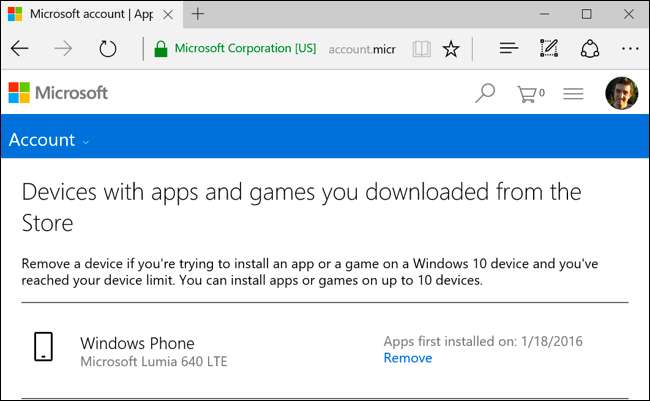Refresh the current page
Screen dimensions: 650x401
click(107, 48)
